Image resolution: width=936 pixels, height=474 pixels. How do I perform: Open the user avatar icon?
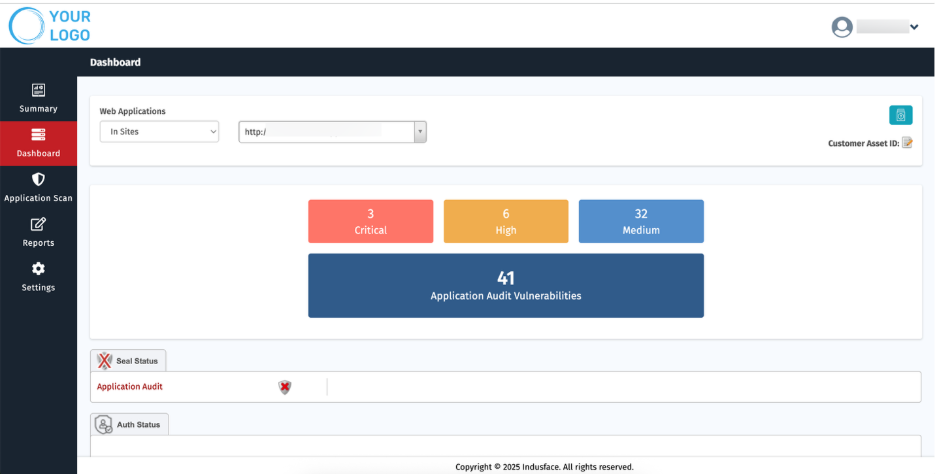pos(842,27)
